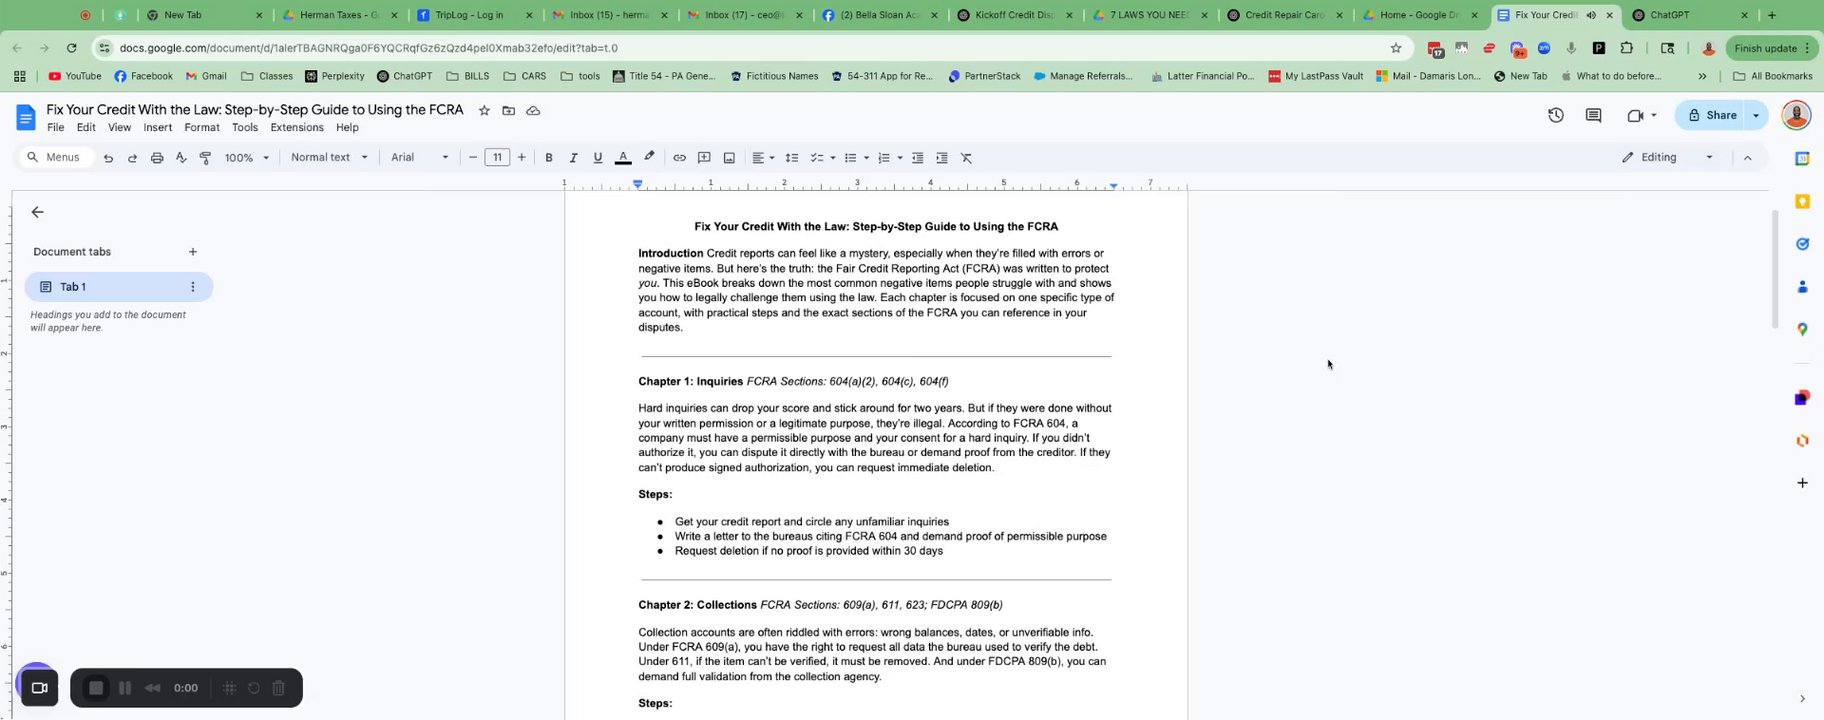Screen dimensions: 1824x720
Task: Open the comments panel
Action: click(1594, 115)
